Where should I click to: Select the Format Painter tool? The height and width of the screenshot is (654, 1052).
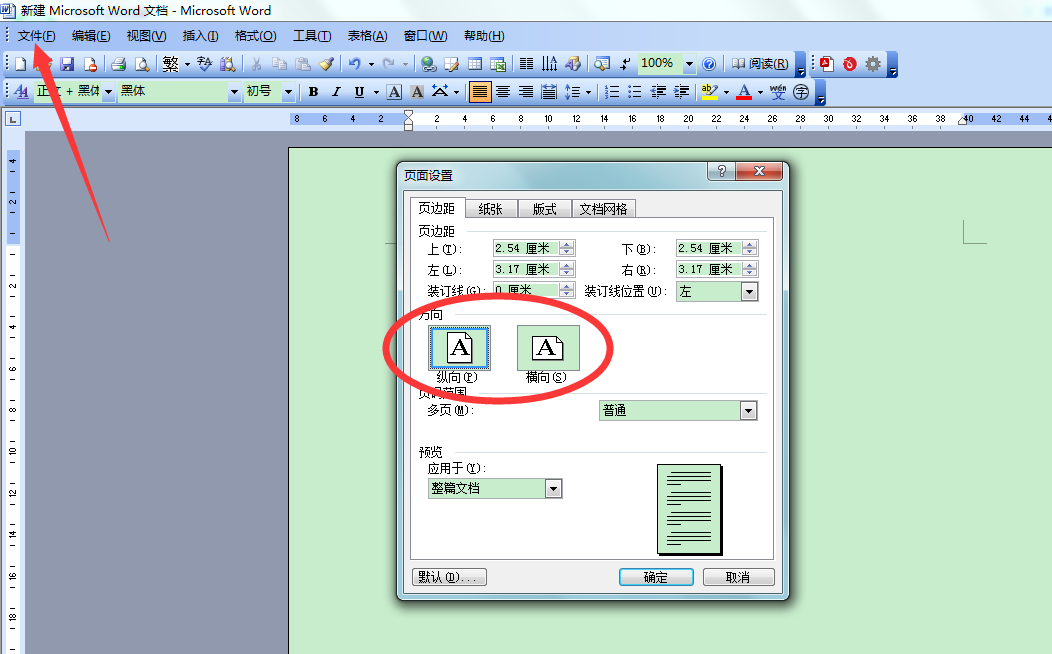(x=325, y=63)
